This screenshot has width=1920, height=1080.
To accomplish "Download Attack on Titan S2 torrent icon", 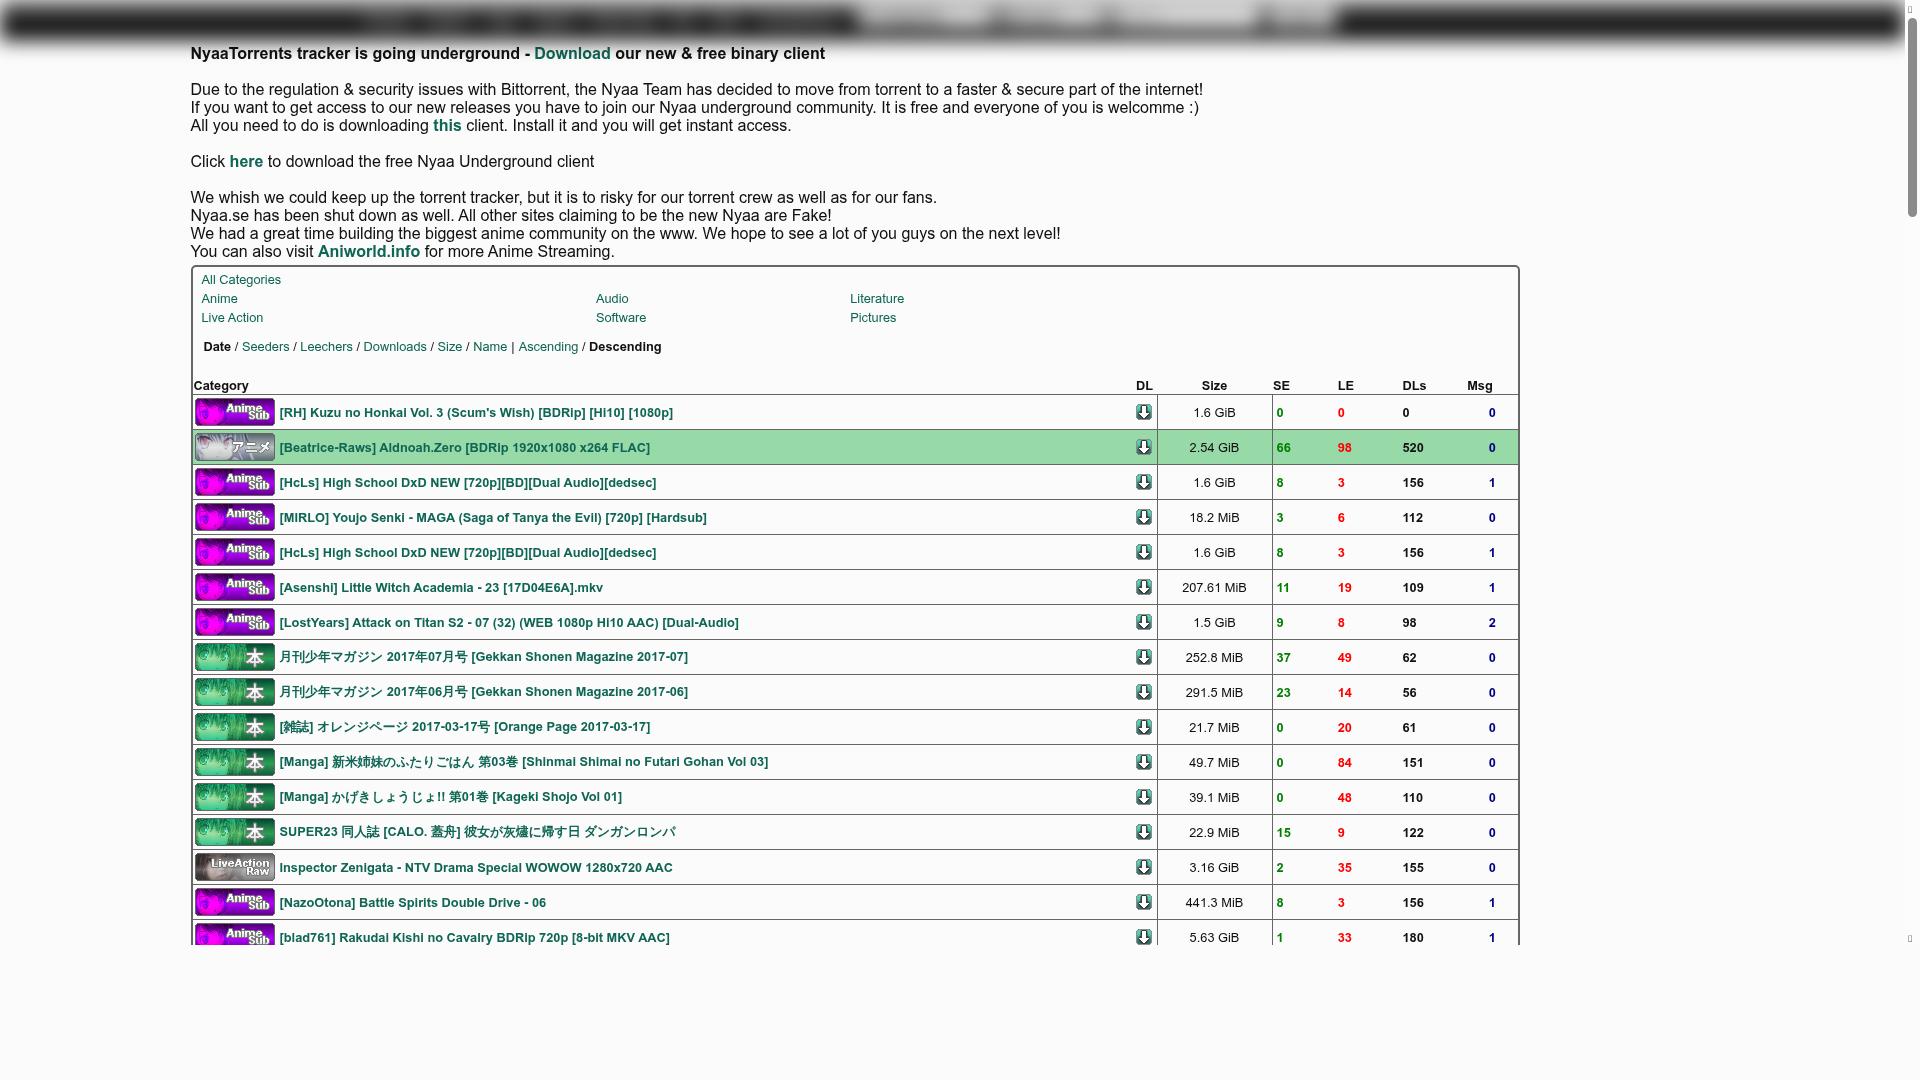I will point(1143,622).
